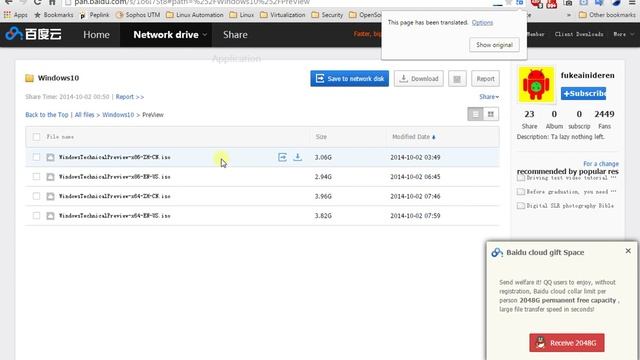
Task: Open the Sophos UTM bookmark
Action: pos(138,15)
